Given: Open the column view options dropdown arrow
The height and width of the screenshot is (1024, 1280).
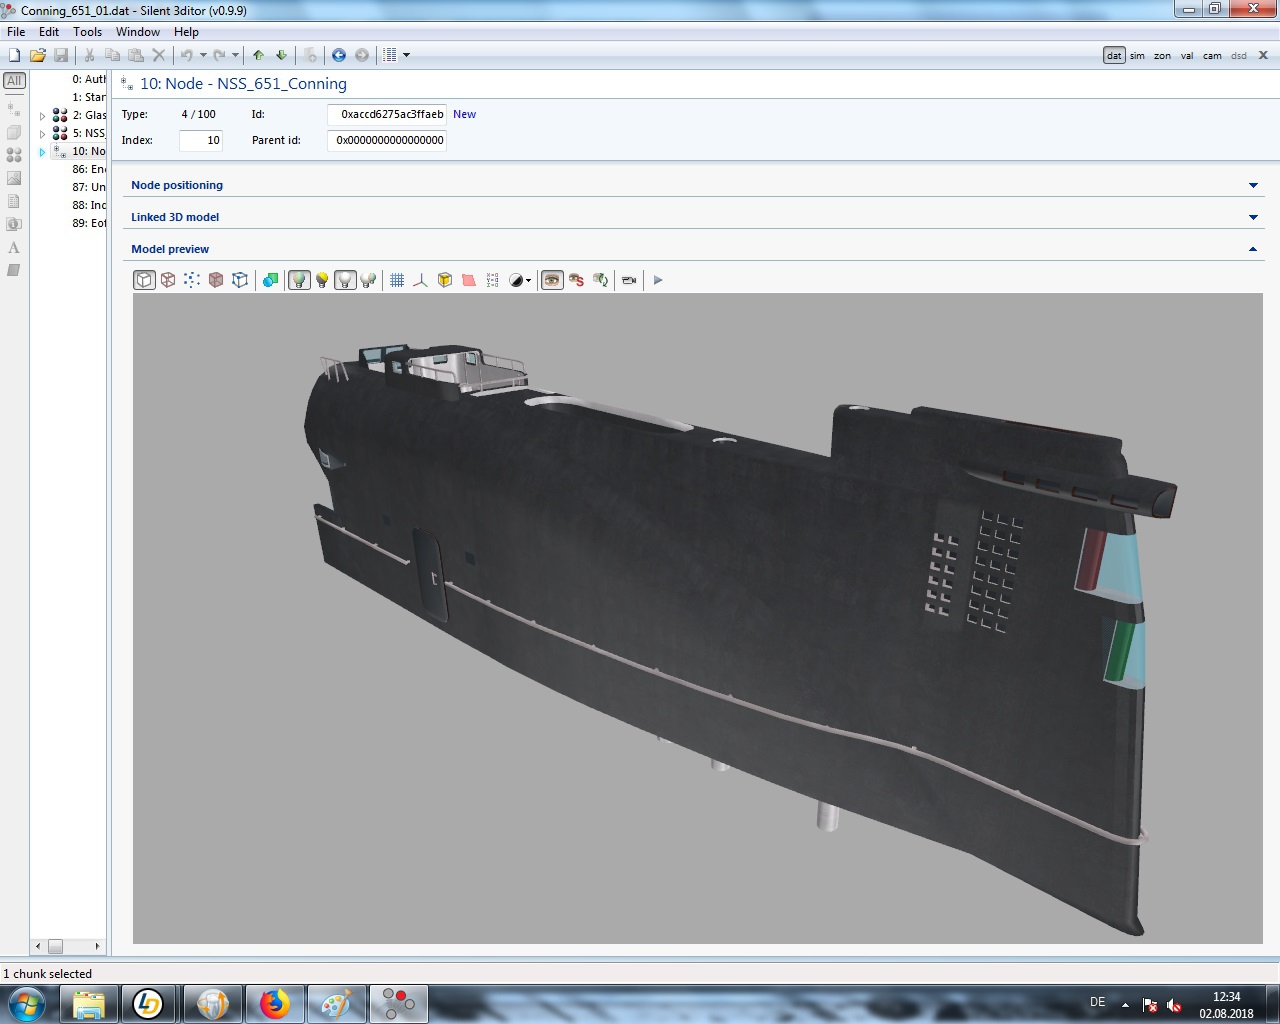Looking at the screenshot, I should point(406,55).
